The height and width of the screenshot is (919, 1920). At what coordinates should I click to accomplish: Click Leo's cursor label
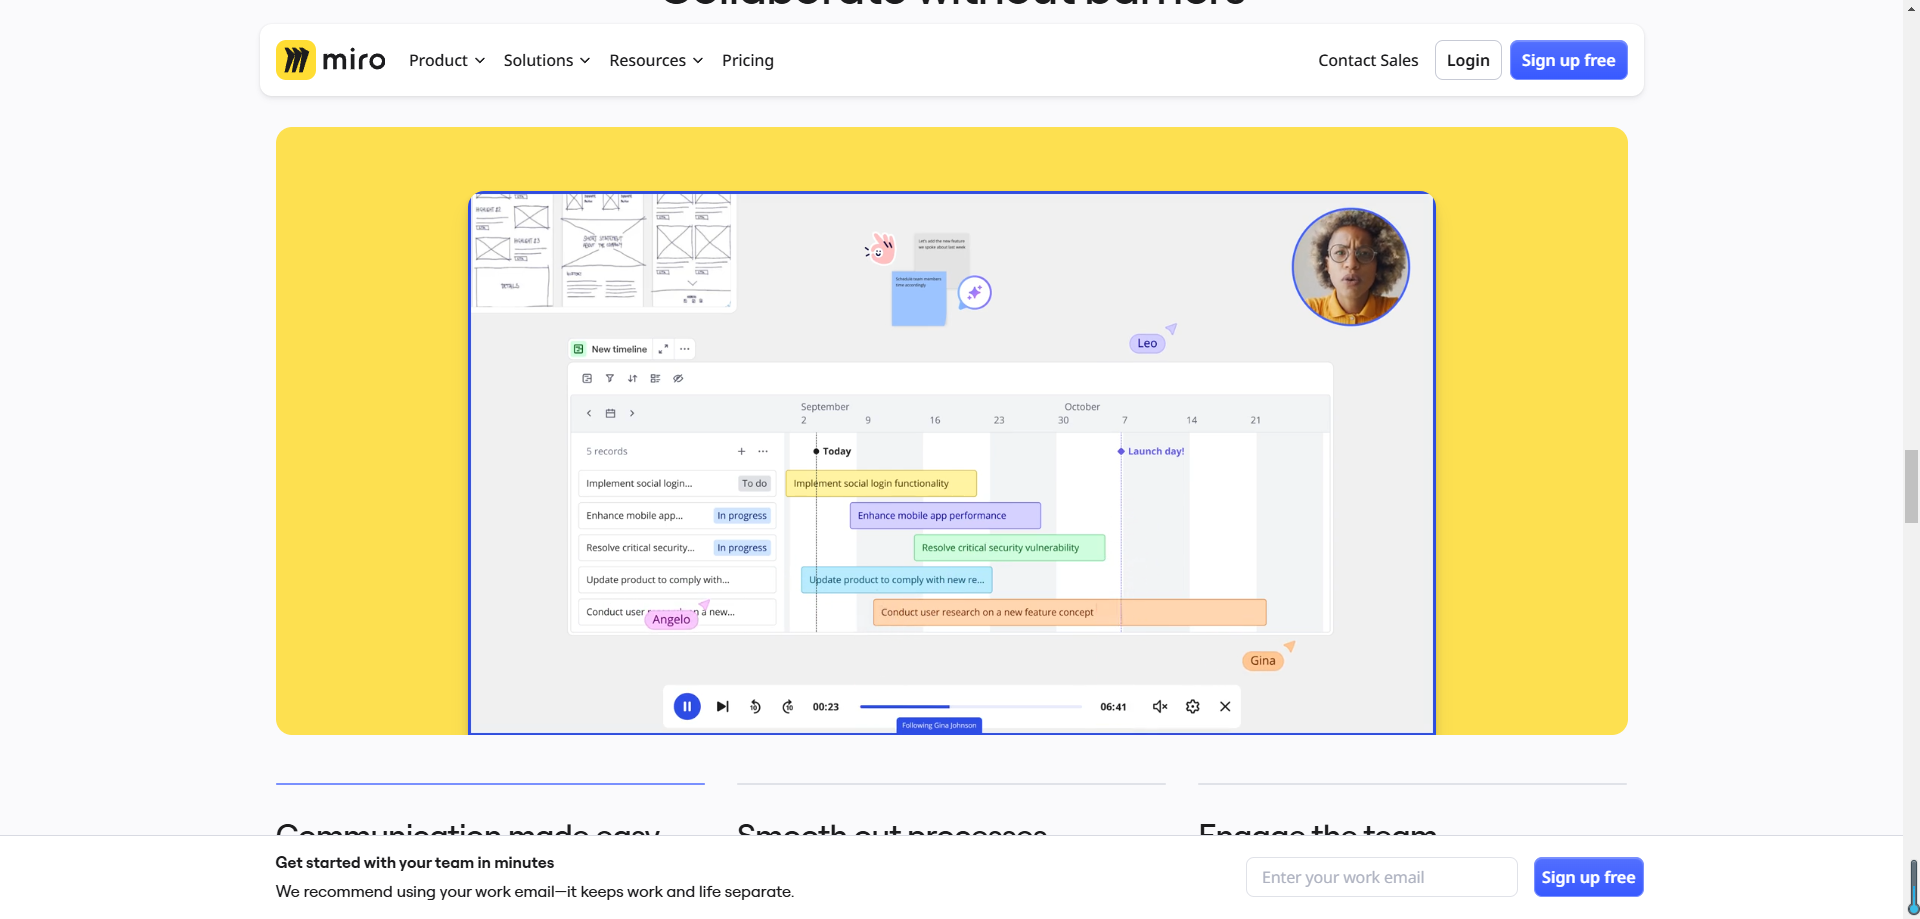coord(1147,343)
